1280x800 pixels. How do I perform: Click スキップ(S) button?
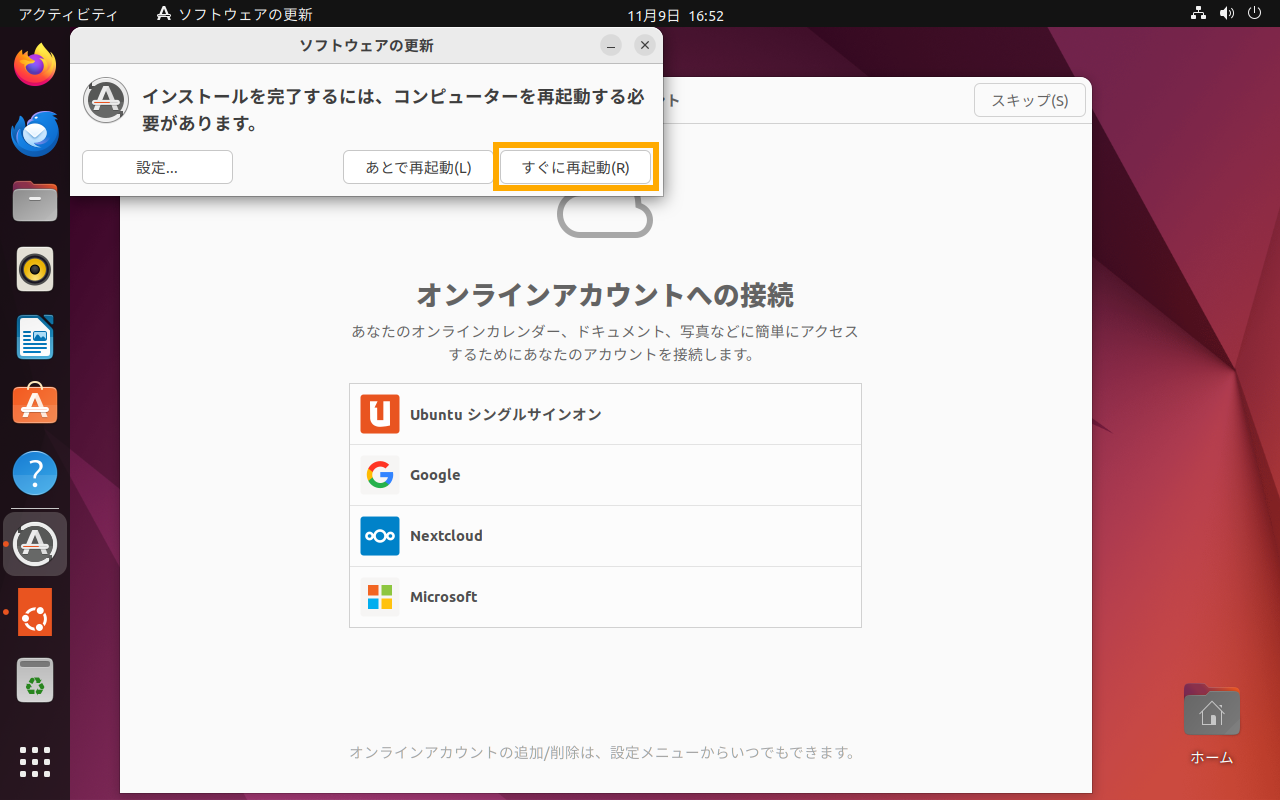pyautogui.click(x=1030, y=100)
